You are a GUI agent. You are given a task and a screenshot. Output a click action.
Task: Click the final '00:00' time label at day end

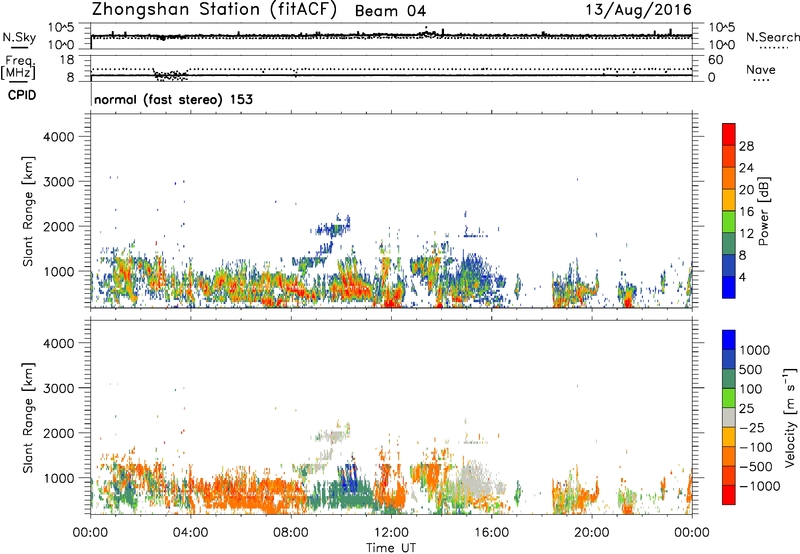click(x=692, y=533)
